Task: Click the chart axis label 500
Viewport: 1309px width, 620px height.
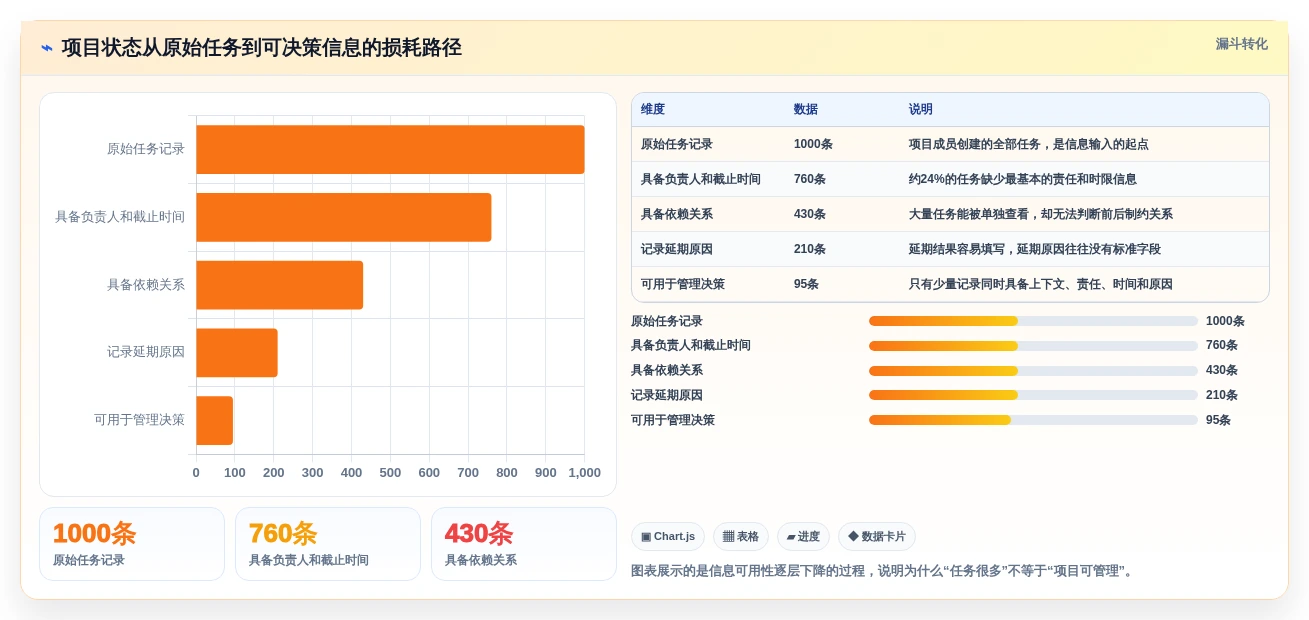Action: [390, 473]
